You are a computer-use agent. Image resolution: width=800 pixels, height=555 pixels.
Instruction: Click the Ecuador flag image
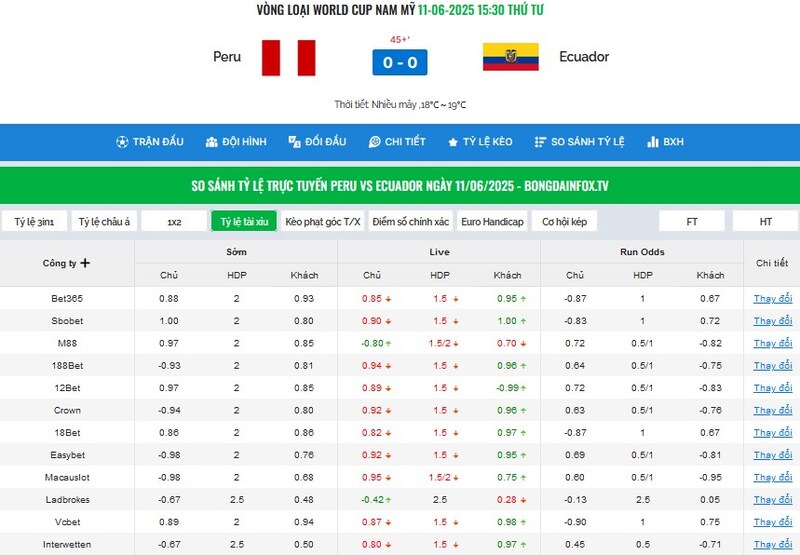511,57
